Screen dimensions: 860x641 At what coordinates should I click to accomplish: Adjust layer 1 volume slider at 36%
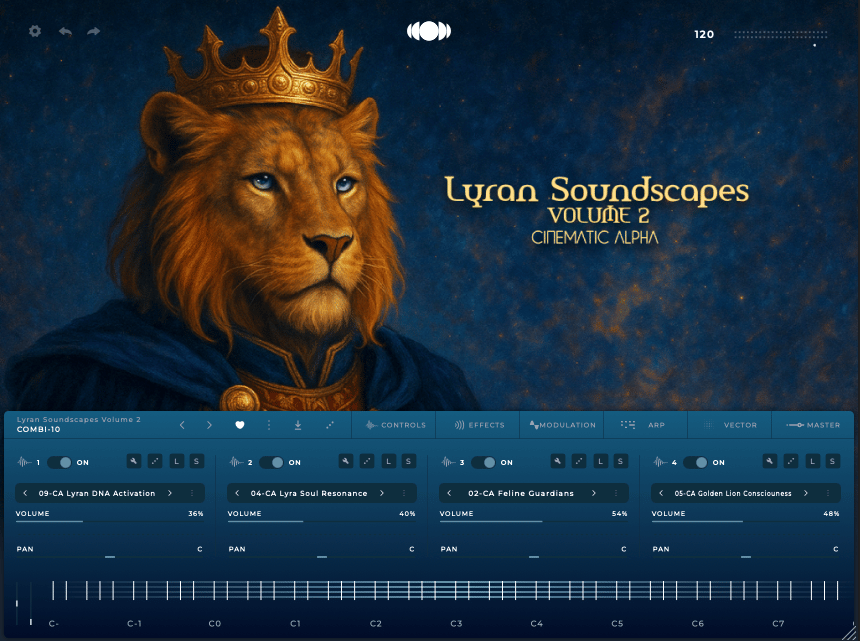110,521
